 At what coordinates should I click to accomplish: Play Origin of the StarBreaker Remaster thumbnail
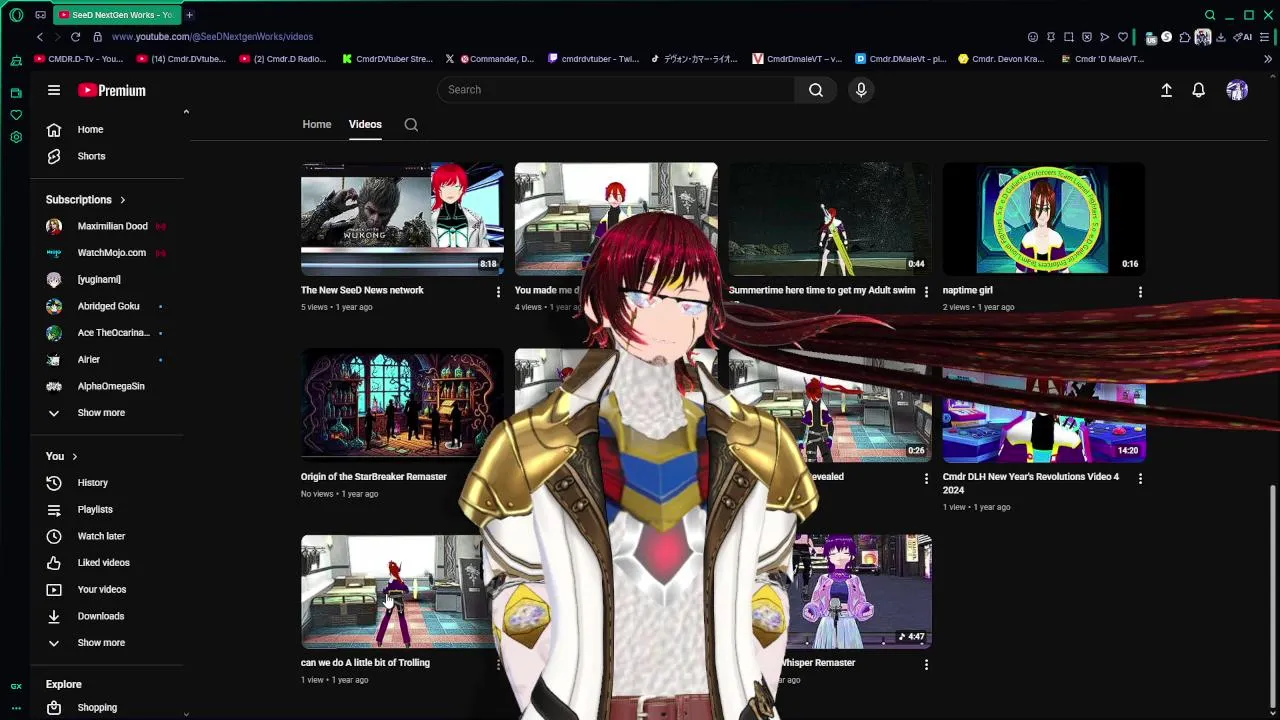402,405
